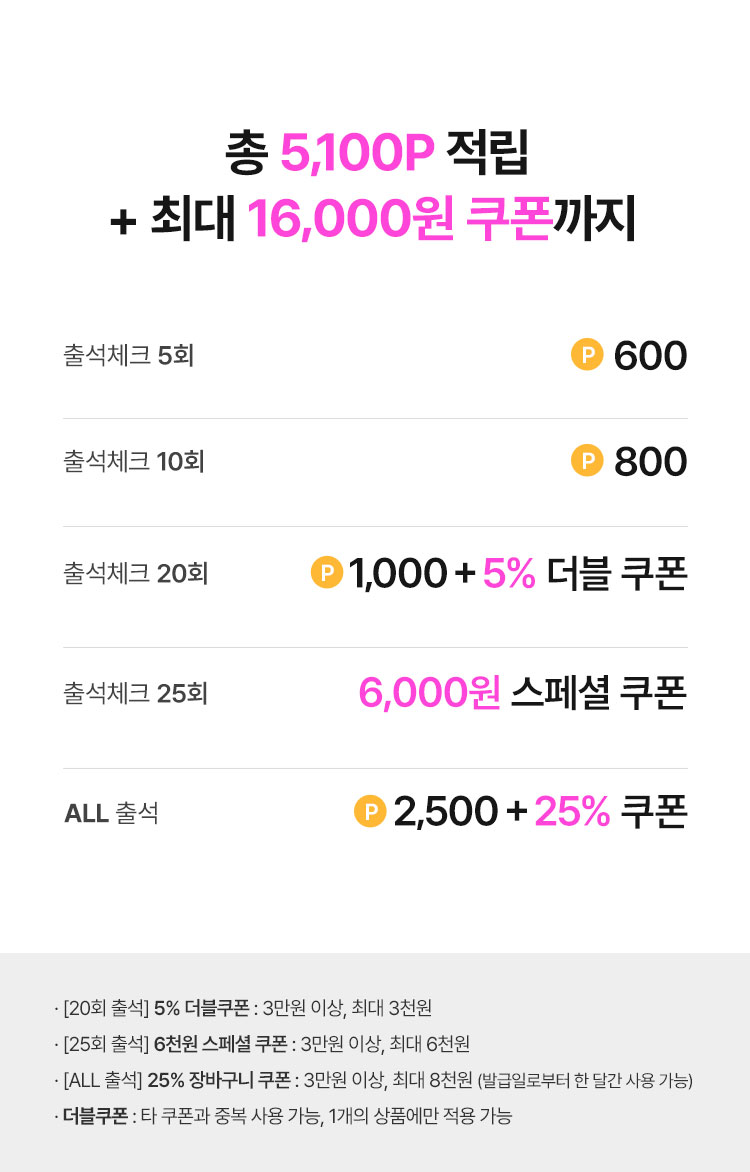Click the 600 point reward amount

650,356
